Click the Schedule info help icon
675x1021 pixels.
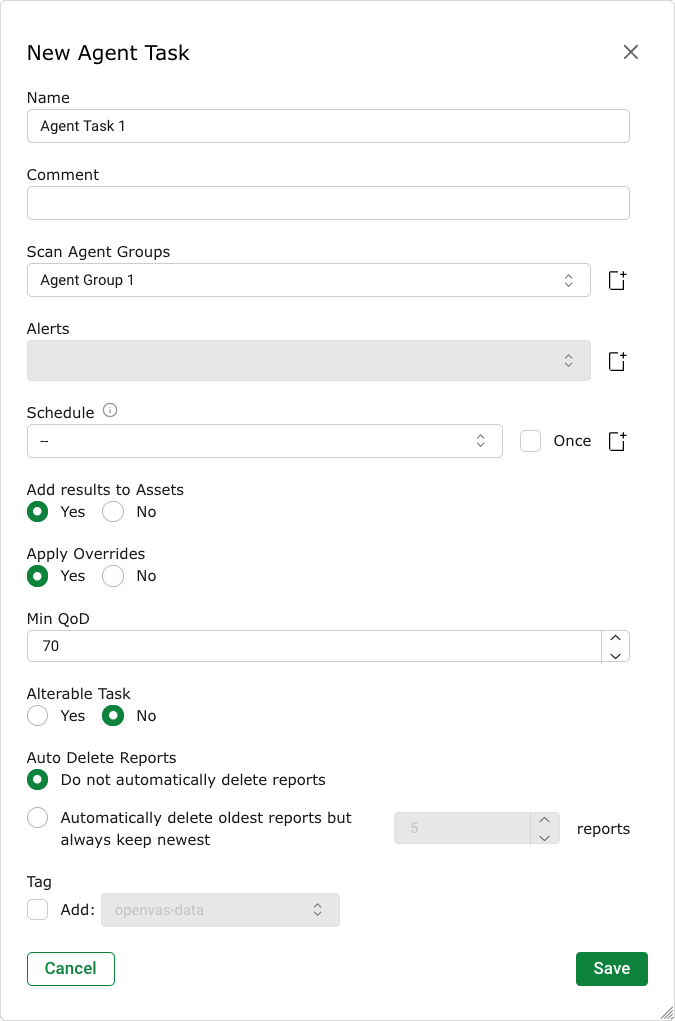(110, 411)
